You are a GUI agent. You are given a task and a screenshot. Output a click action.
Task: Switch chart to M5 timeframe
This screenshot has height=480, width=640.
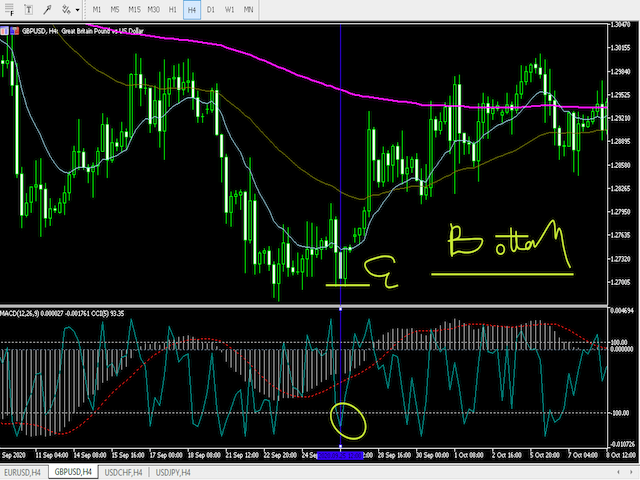click(115, 9)
